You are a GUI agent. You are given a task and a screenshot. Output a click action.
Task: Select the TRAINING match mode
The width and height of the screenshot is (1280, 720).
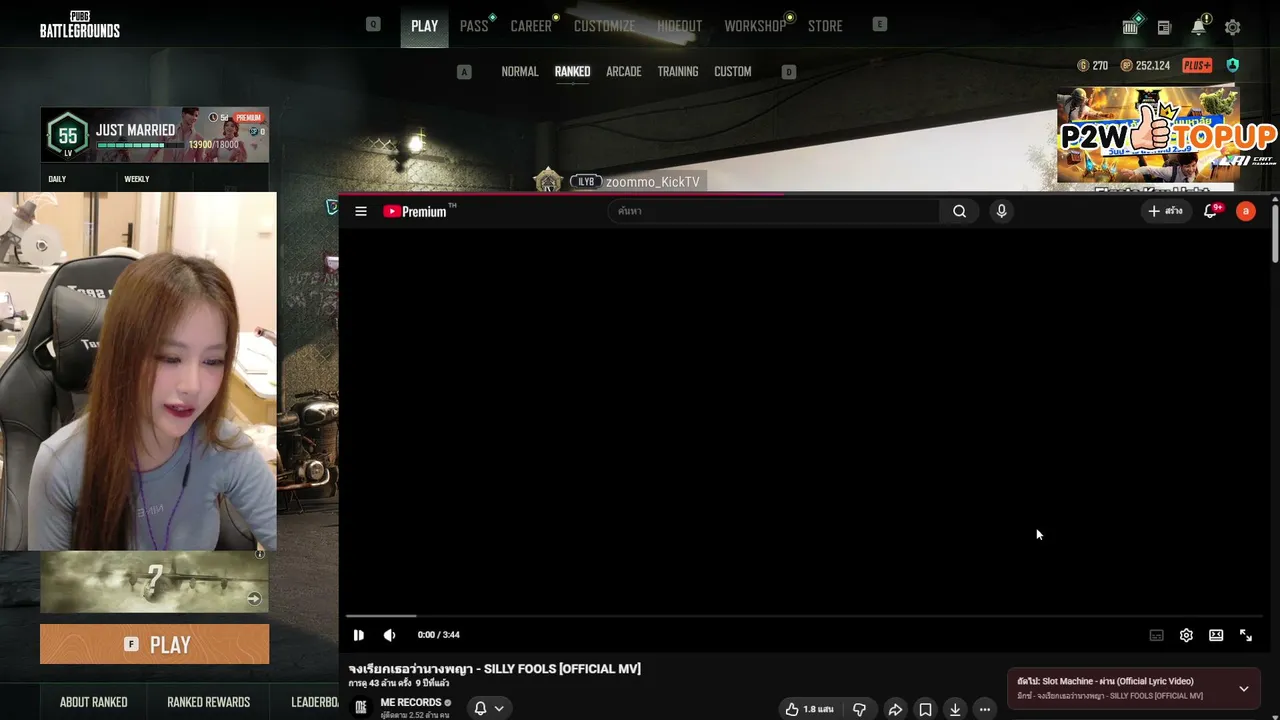click(x=678, y=72)
